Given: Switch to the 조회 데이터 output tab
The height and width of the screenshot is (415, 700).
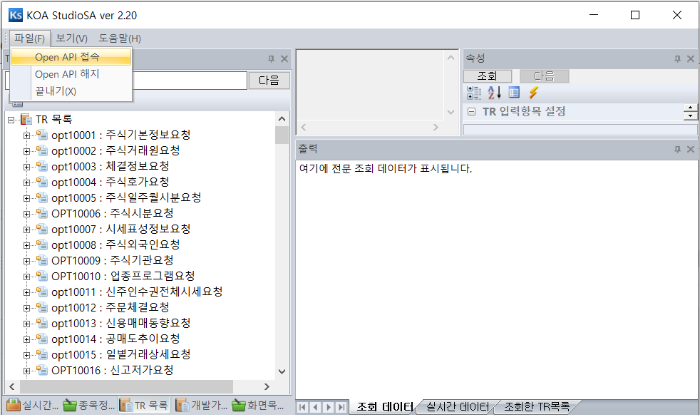Looking at the screenshot, I should point(385,407).
